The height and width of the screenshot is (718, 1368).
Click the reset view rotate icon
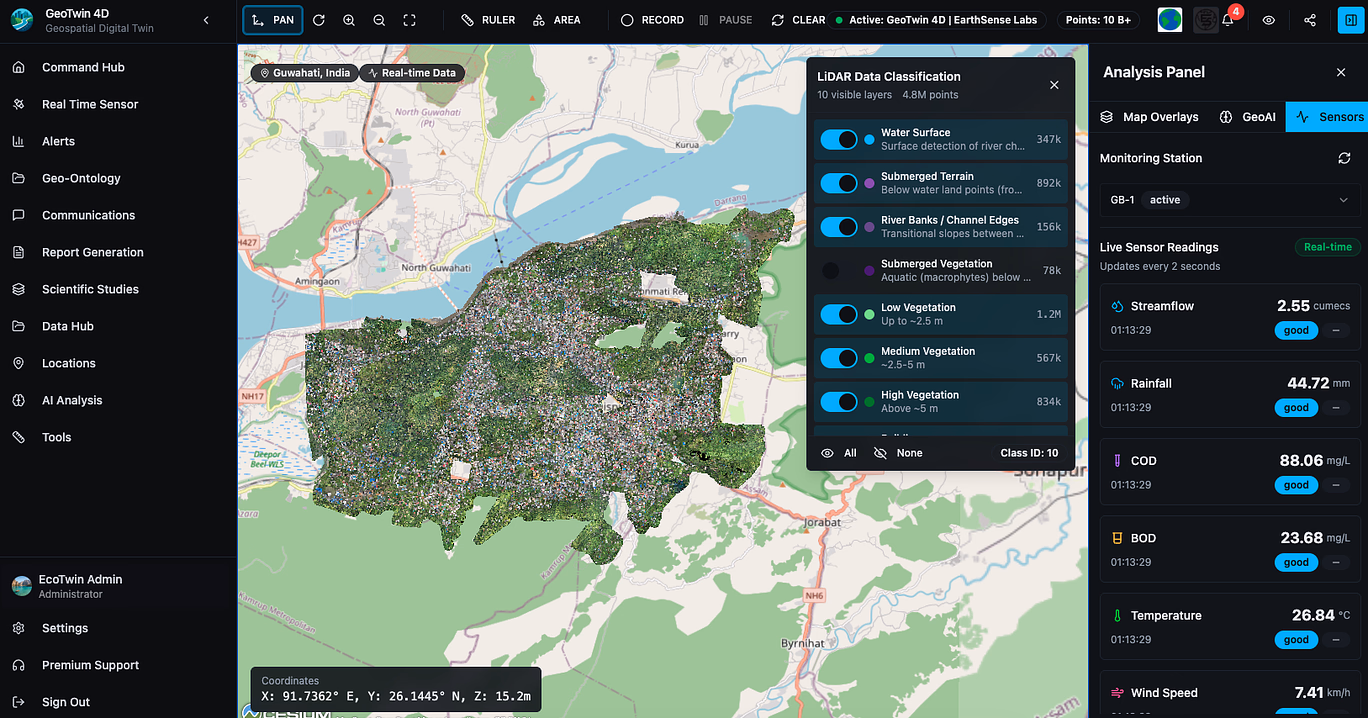pos(319,20)
